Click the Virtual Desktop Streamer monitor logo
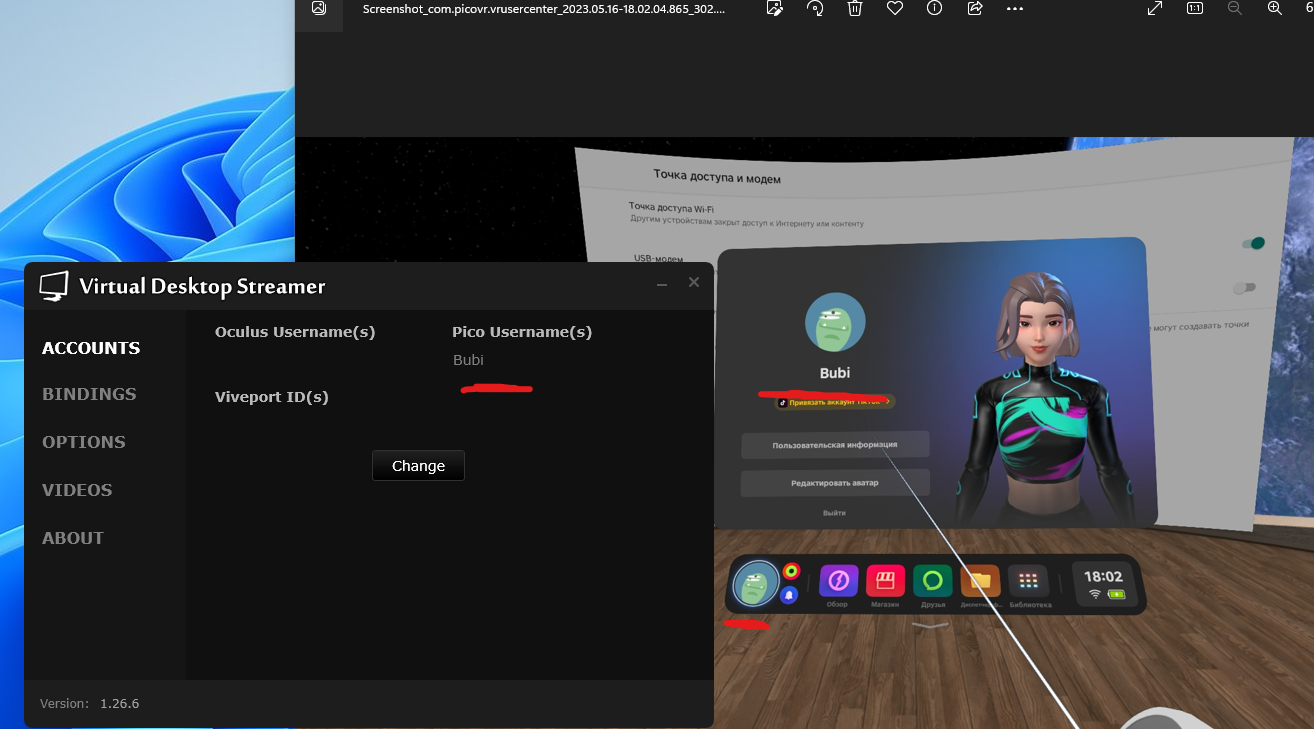Viewport: 1314px width, 729px height. pyautogui.click(x=54, y=286)
